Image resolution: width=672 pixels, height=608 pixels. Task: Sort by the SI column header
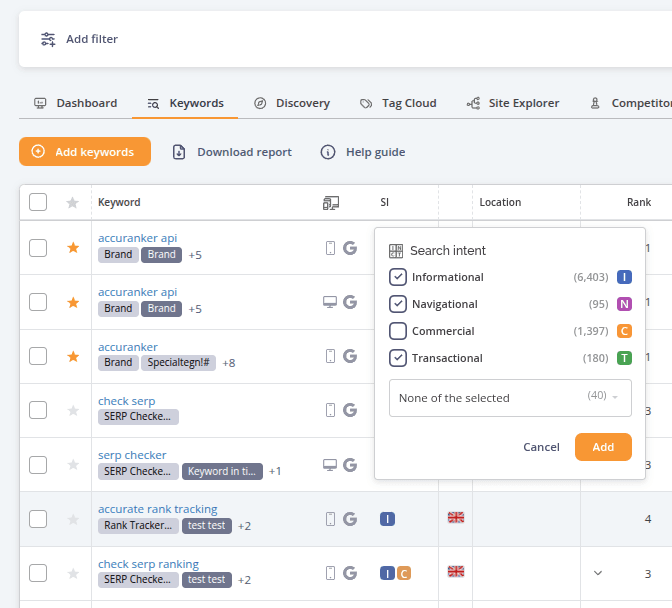[x=384, y=202]
